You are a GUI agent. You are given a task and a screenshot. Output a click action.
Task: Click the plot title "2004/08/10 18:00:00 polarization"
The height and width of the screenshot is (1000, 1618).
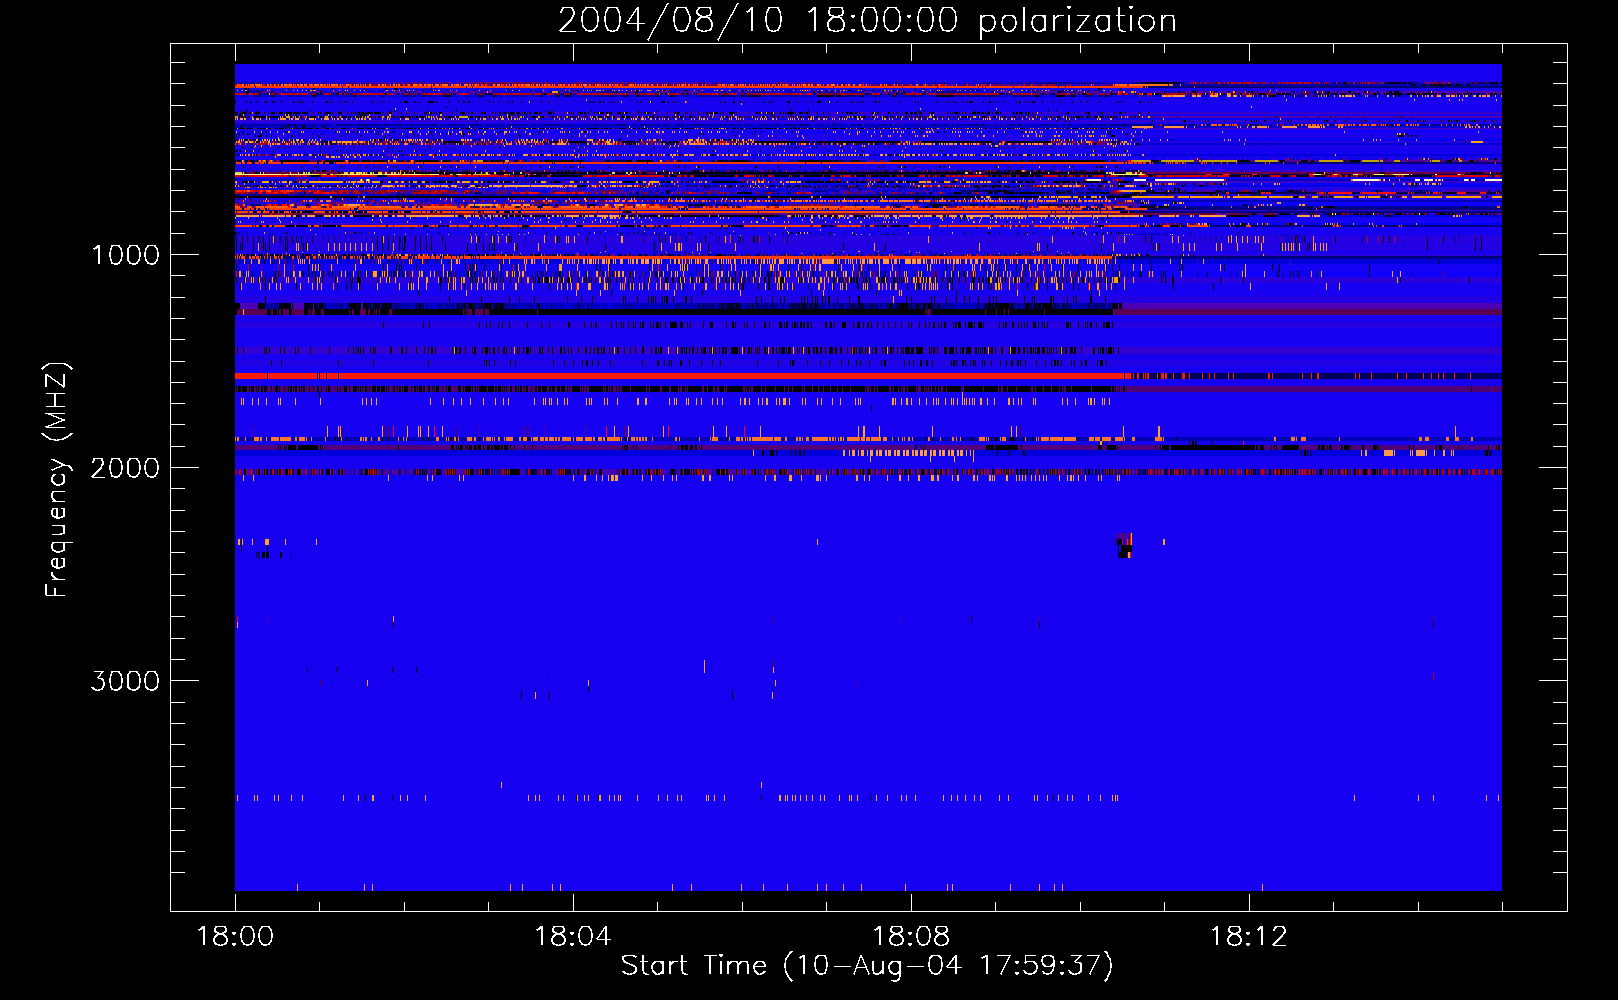(867, 21)
